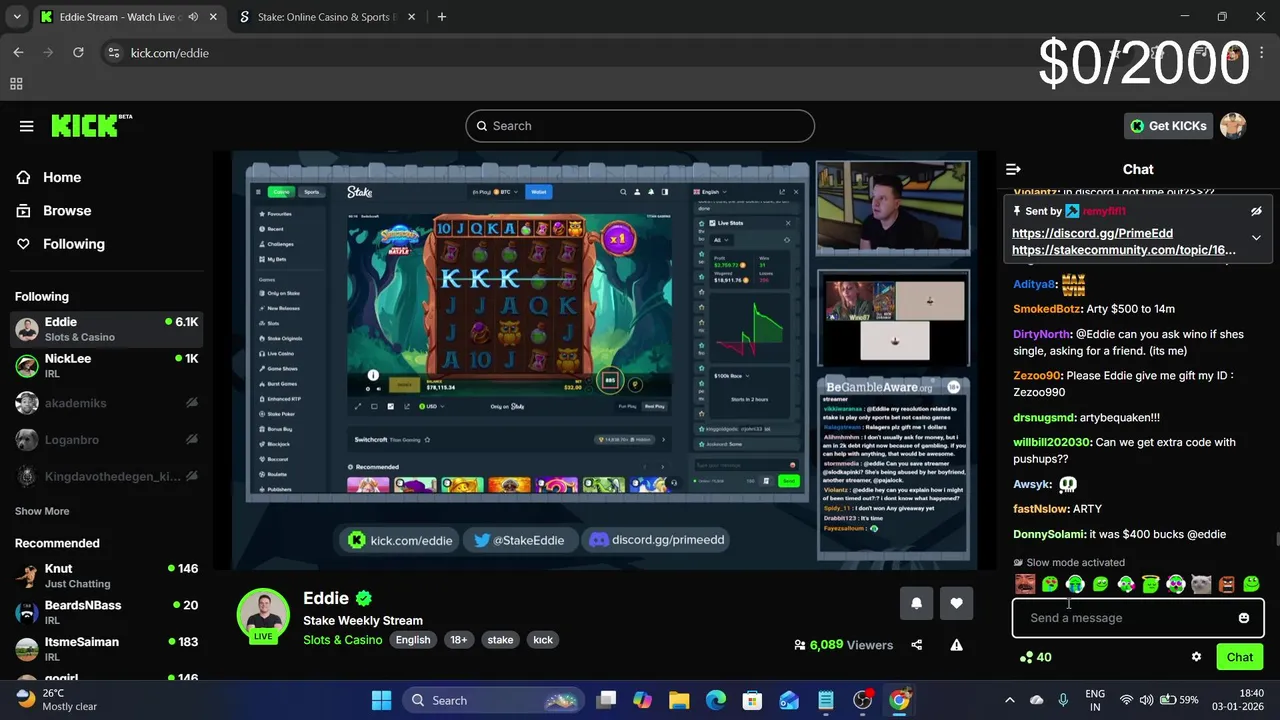Share the stream
The height and width of the screenshot is (720, 1280).
point(916,645)
